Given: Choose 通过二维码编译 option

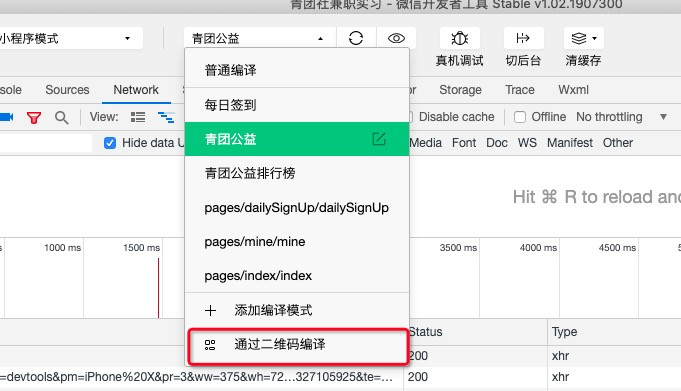Looking at the screenshot, I should pos(297,345).
